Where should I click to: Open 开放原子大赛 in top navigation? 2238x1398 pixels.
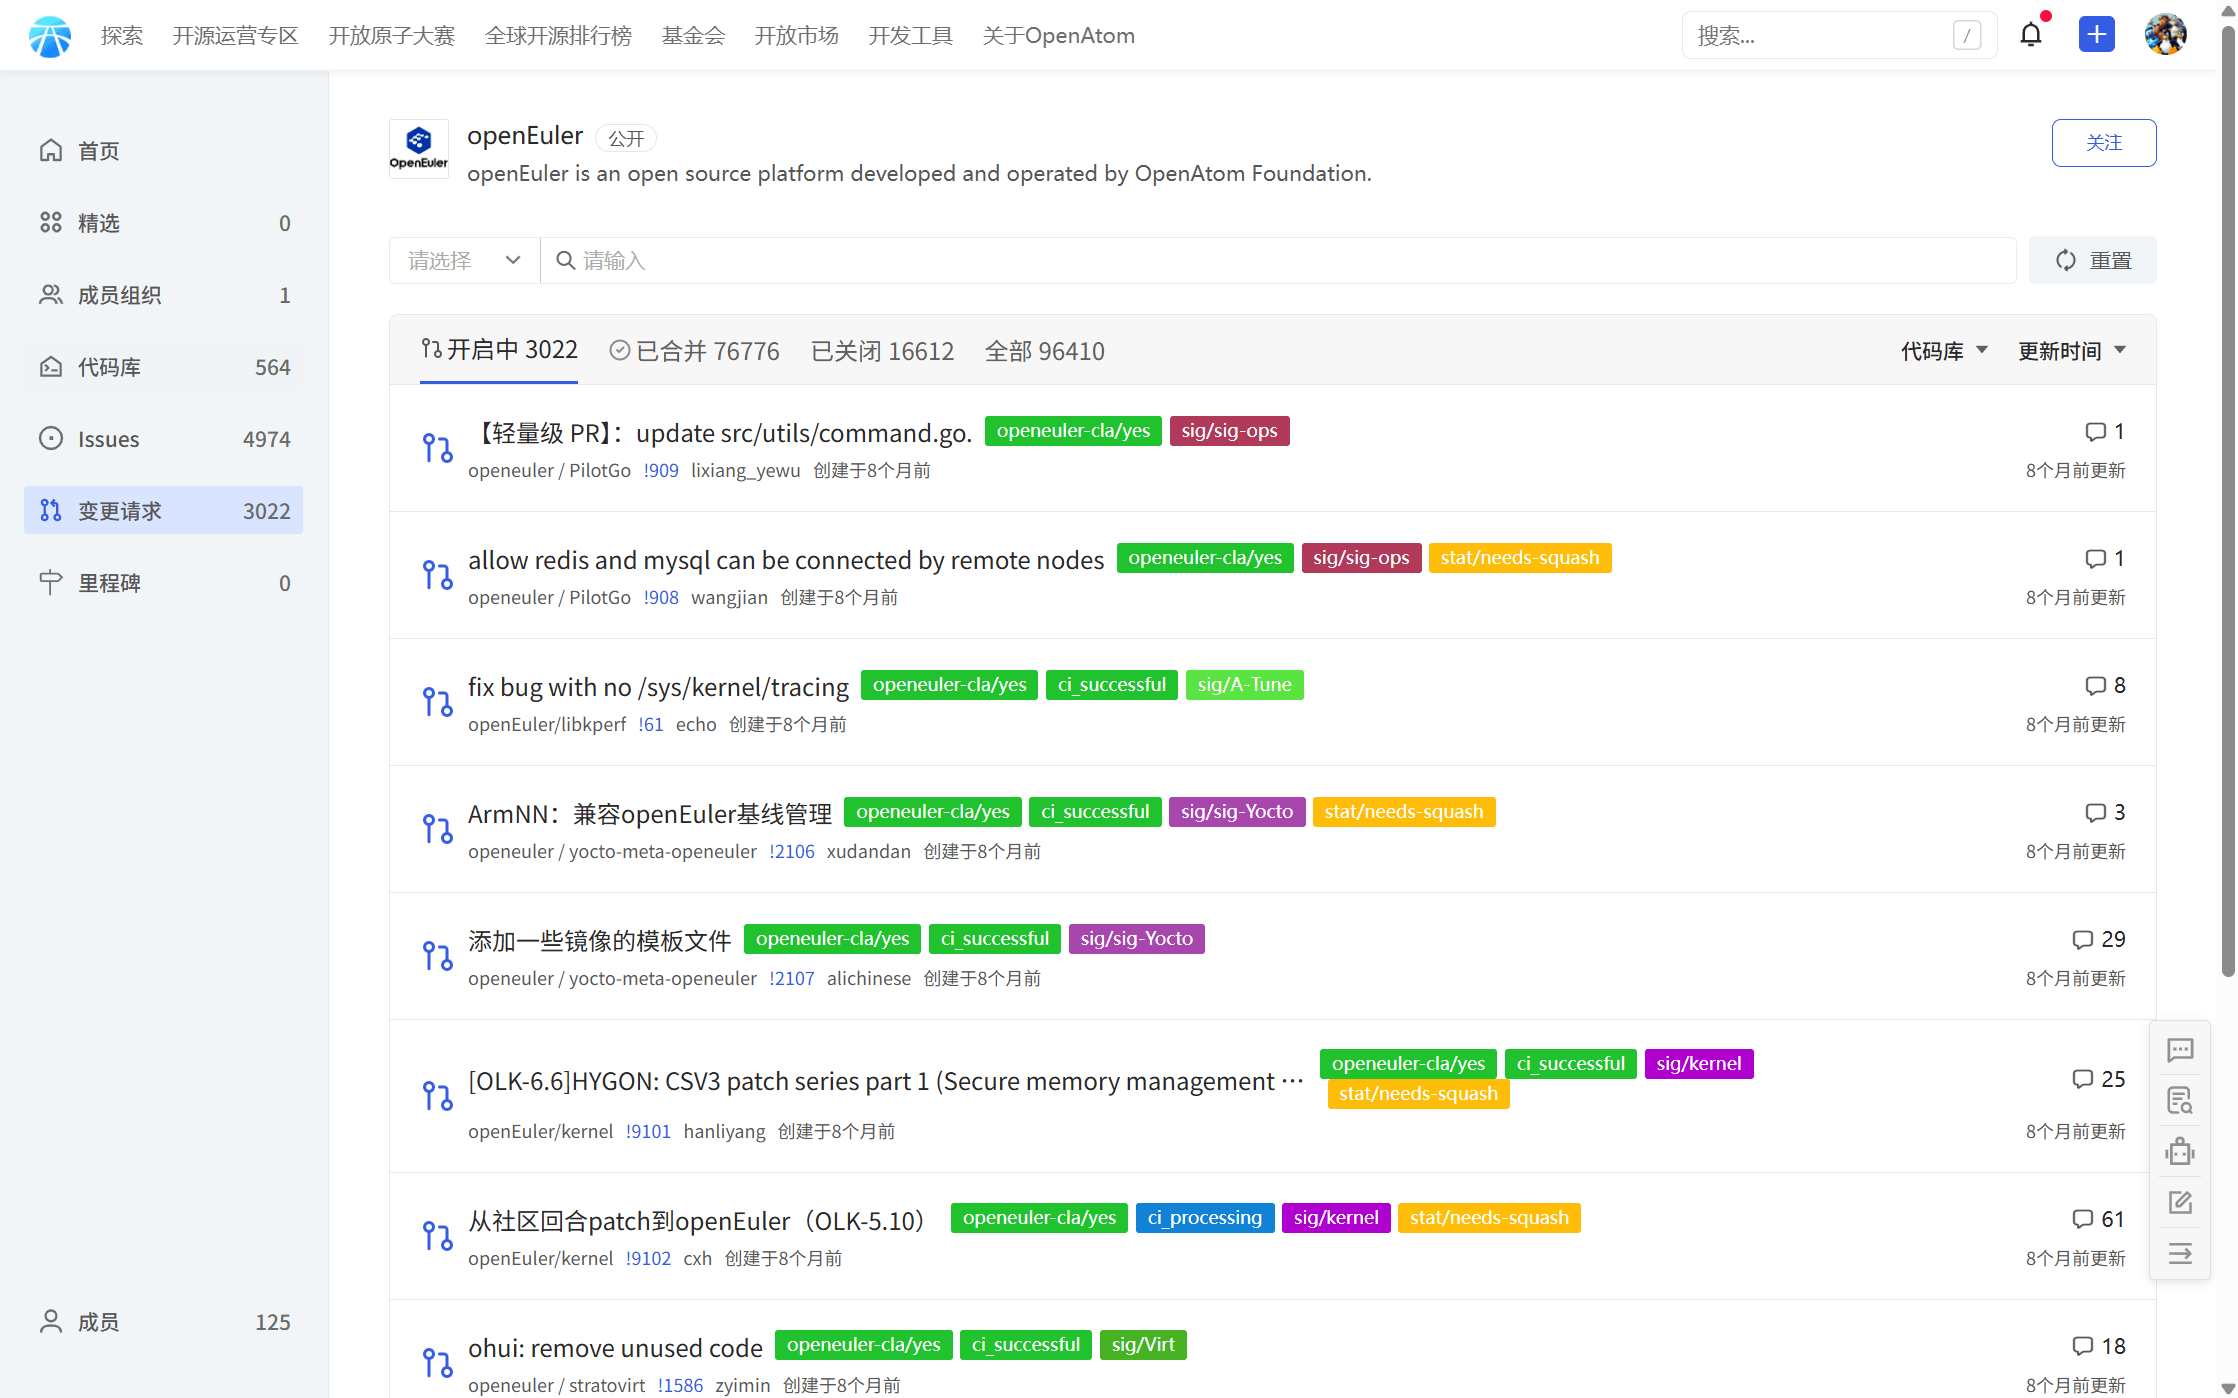(391, 36)
